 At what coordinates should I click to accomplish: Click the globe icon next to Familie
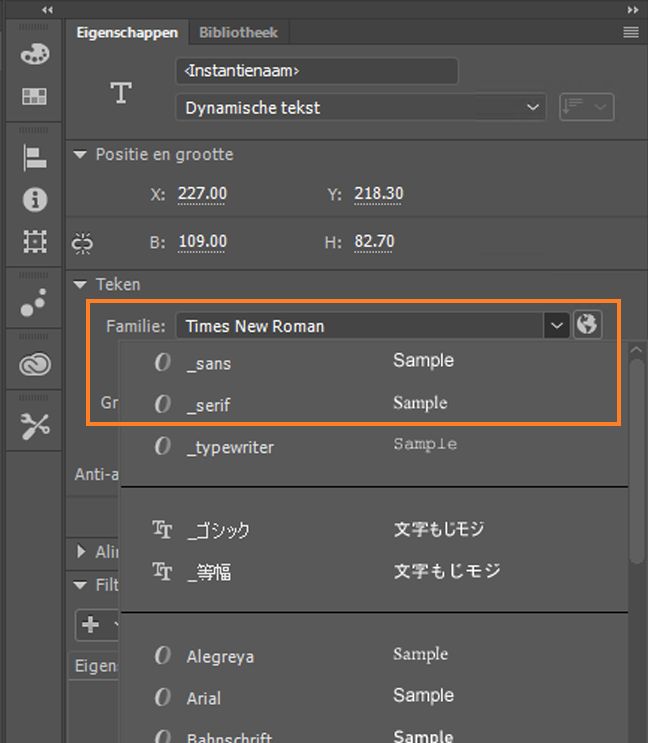587,325
